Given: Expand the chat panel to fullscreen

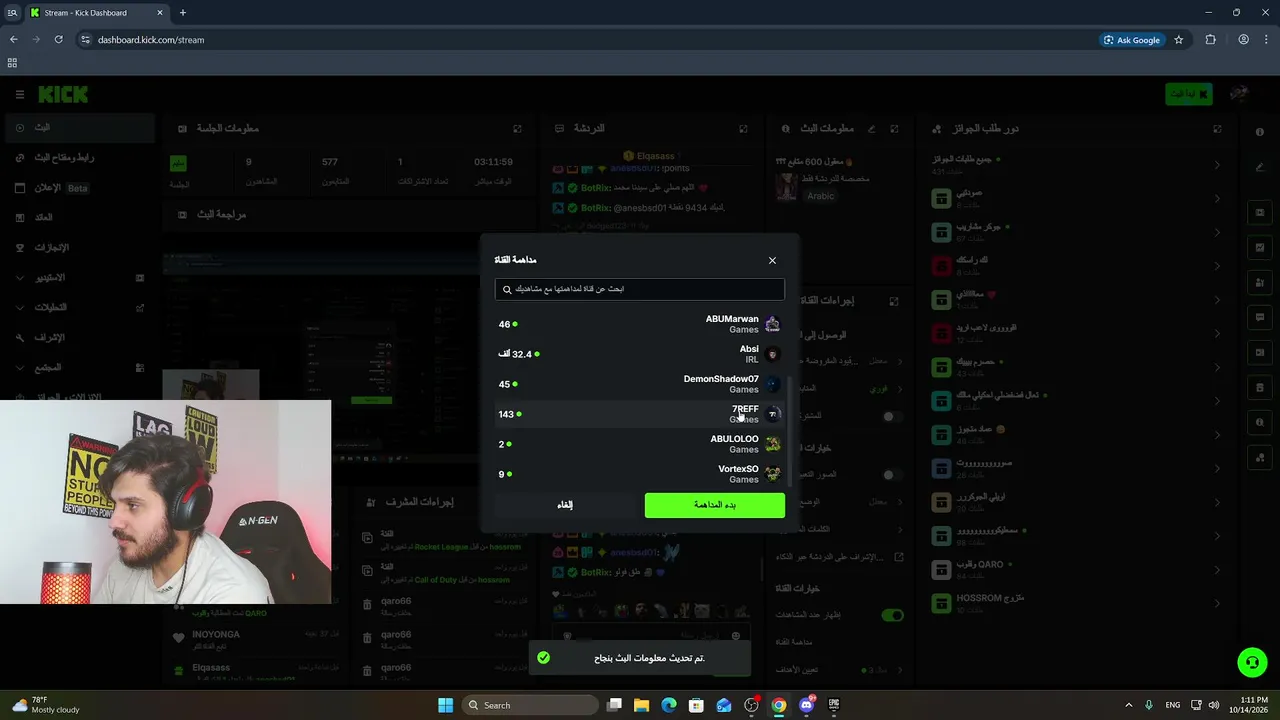Looking at the screenshot, I should [743, 129].
